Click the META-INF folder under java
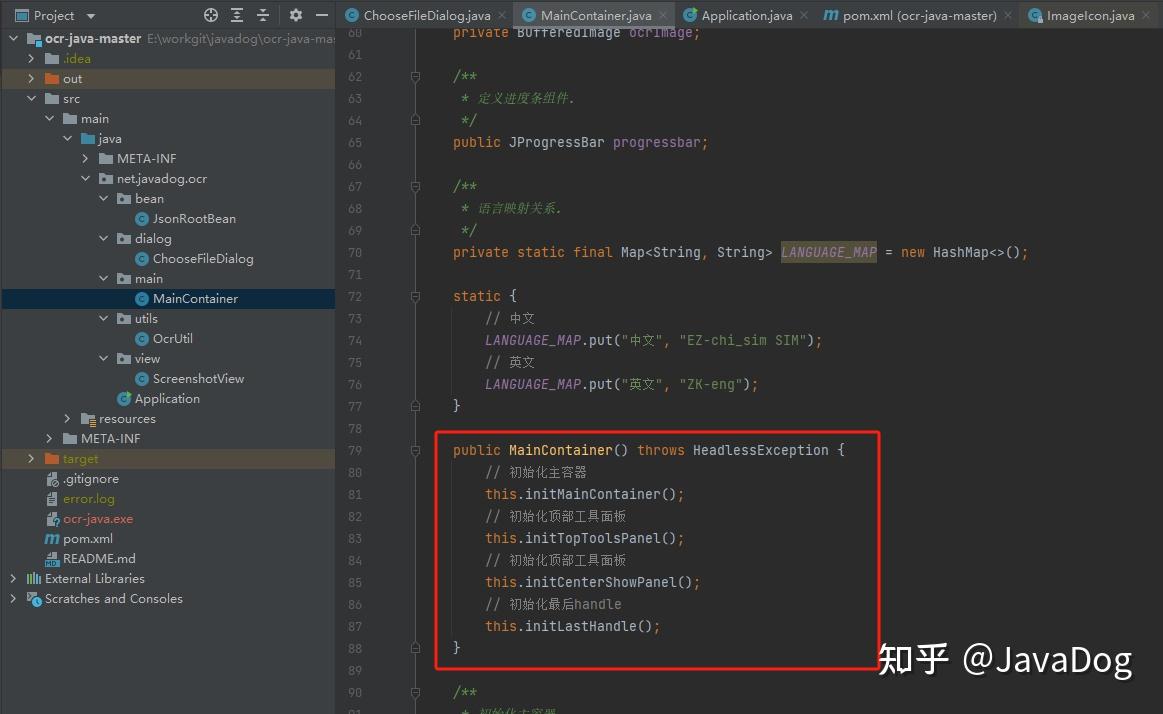This screenshot has width=1163, height=714. coord(146,159)
